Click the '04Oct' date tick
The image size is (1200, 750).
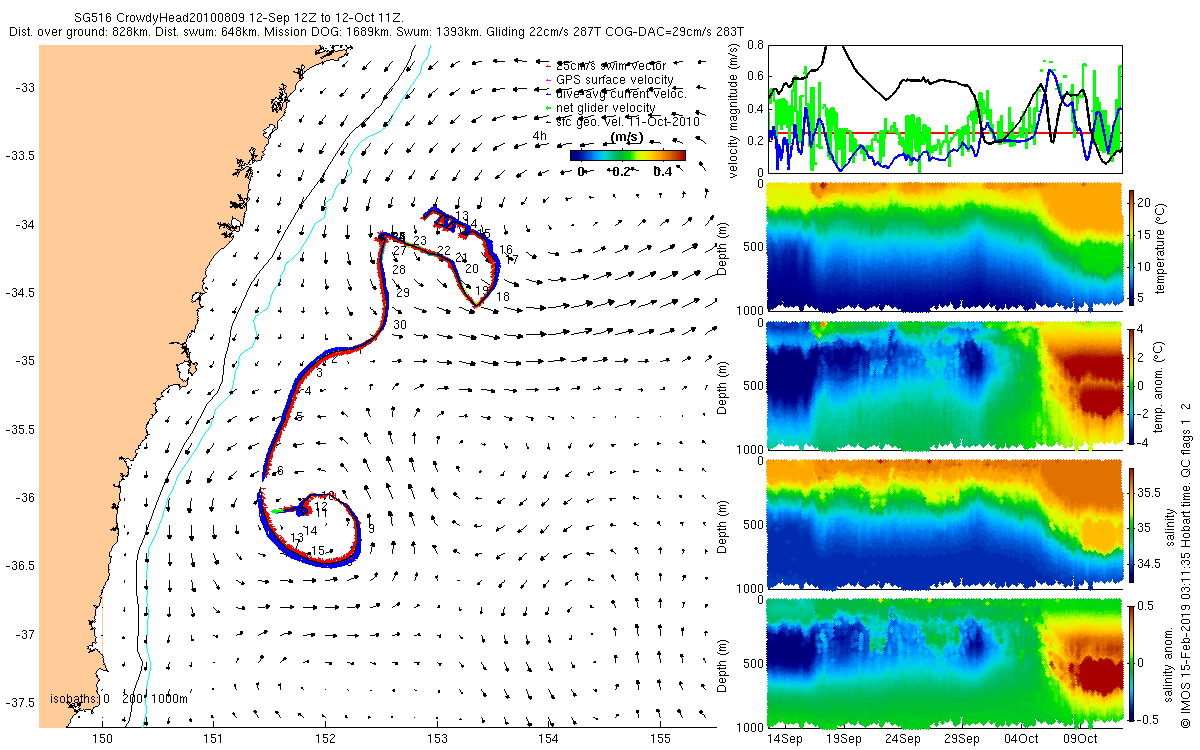[x=1020, y=740]
